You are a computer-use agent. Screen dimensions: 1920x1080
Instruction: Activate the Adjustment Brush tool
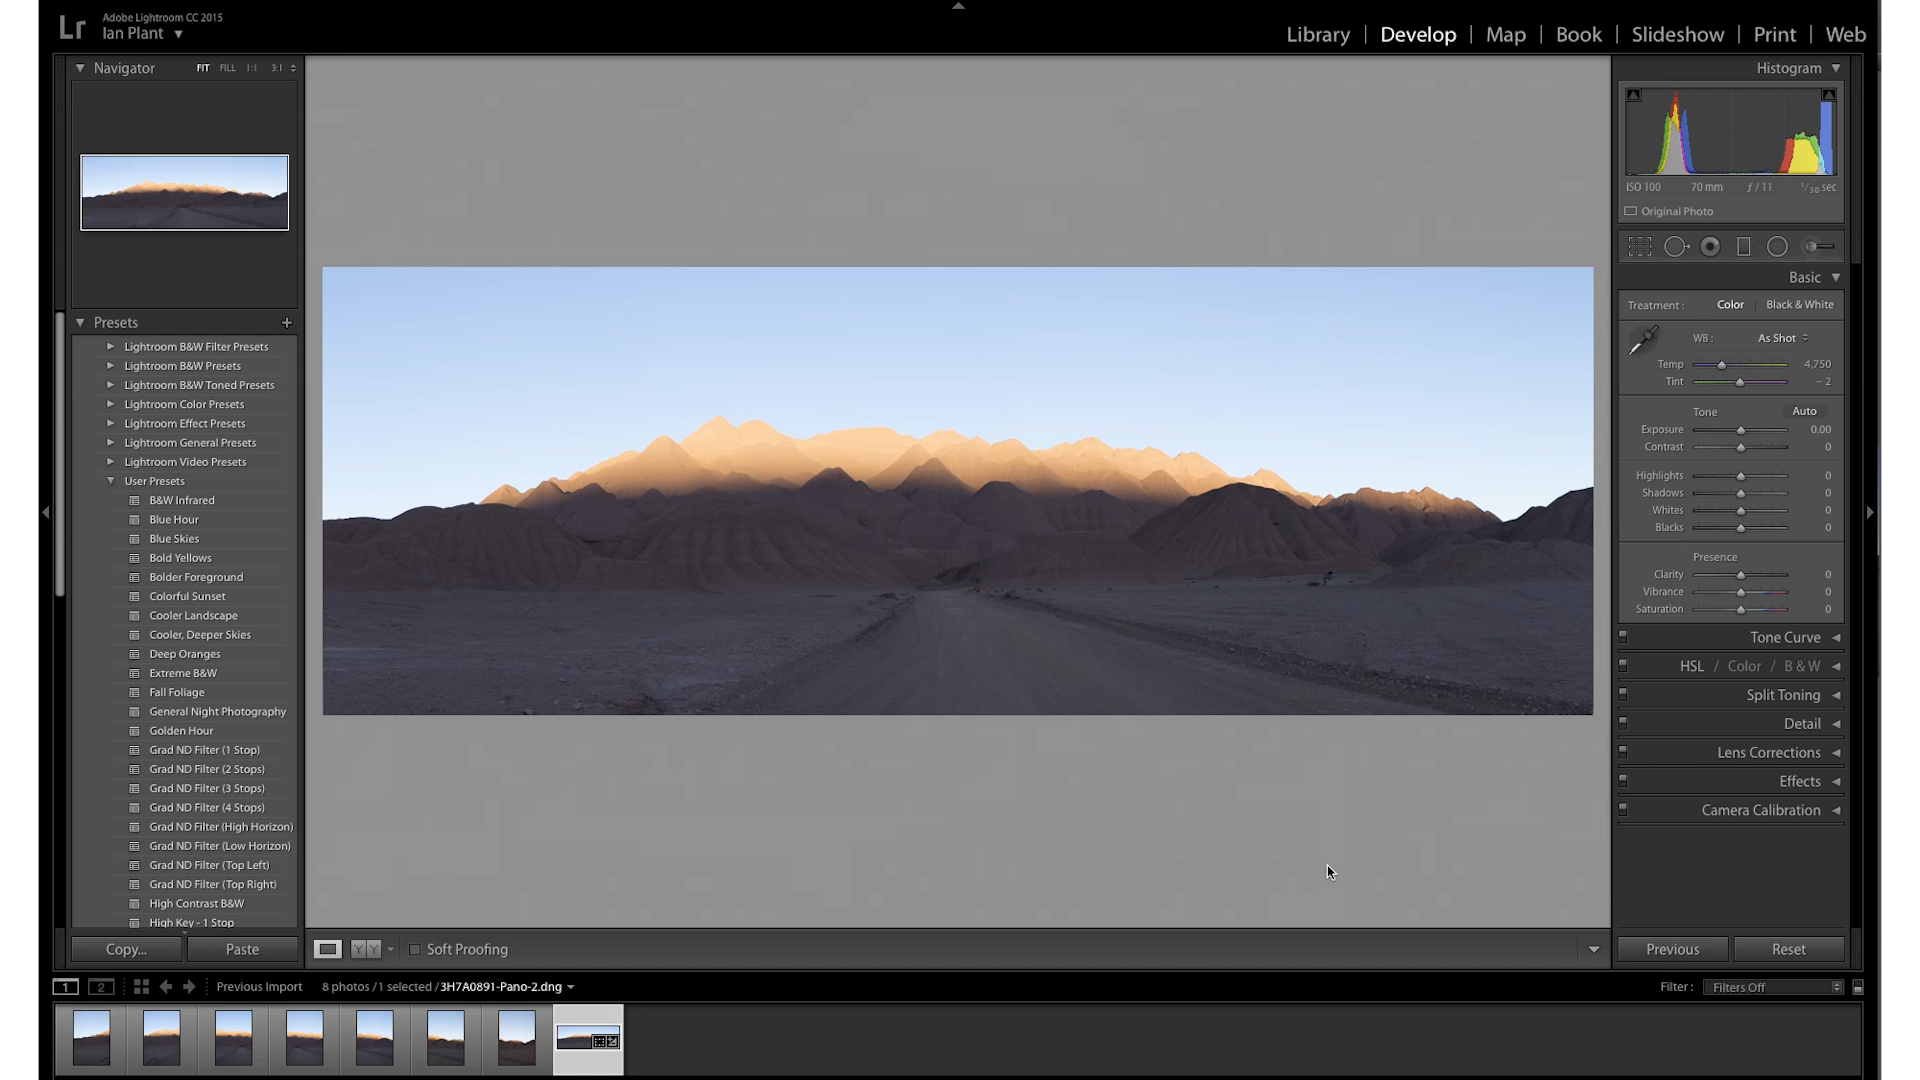(x=1819, y=247)
